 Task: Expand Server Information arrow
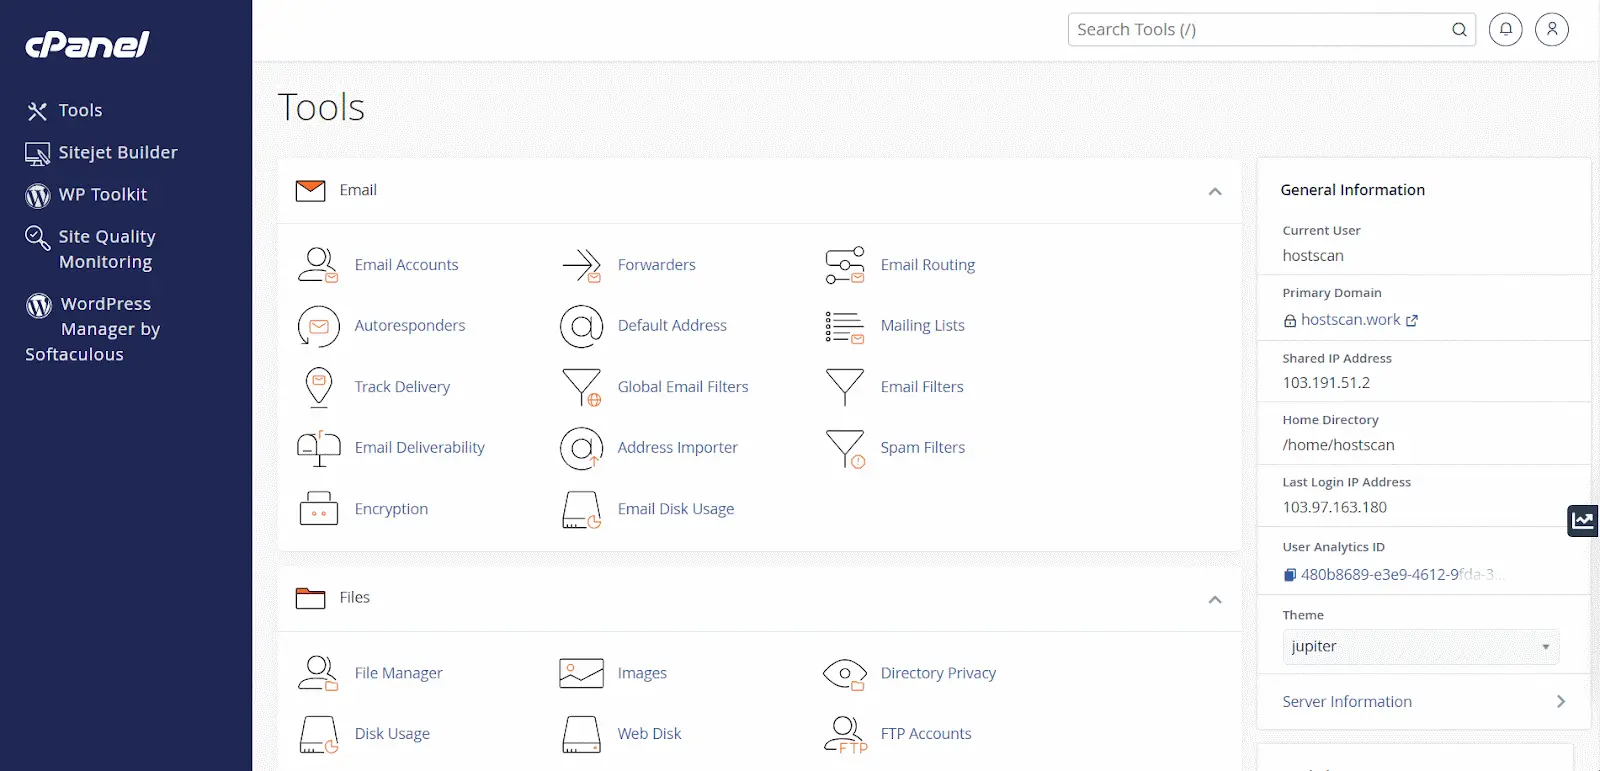1561,702
